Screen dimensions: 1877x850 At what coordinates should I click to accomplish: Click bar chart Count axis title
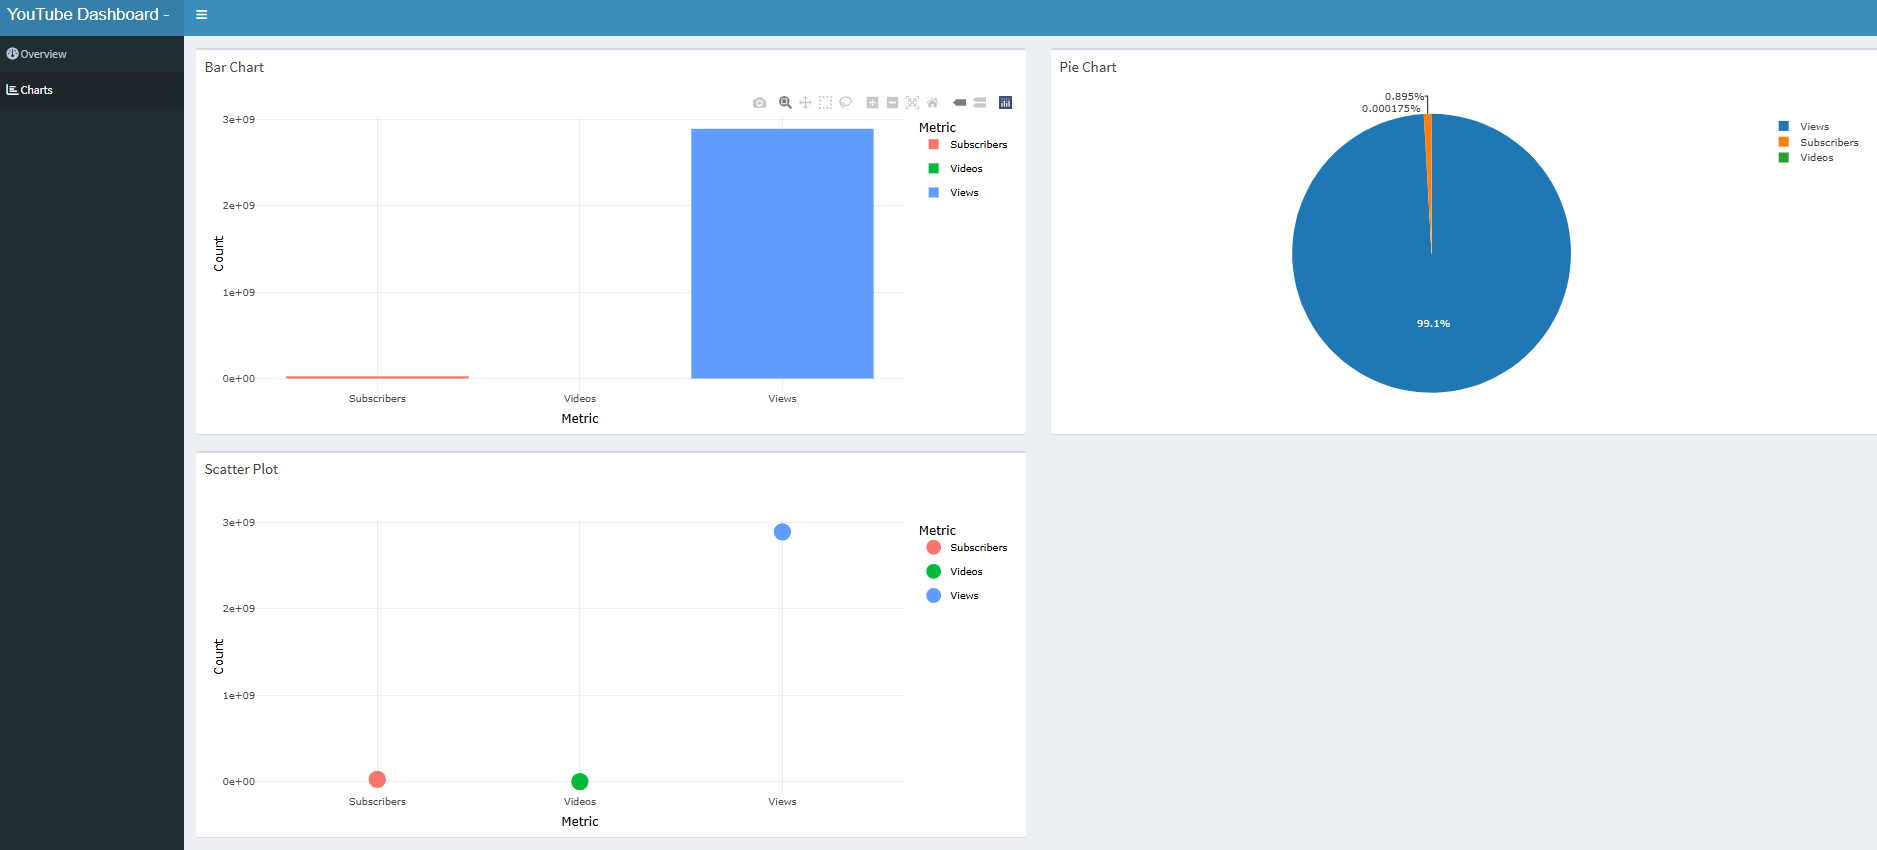(219, 254)
